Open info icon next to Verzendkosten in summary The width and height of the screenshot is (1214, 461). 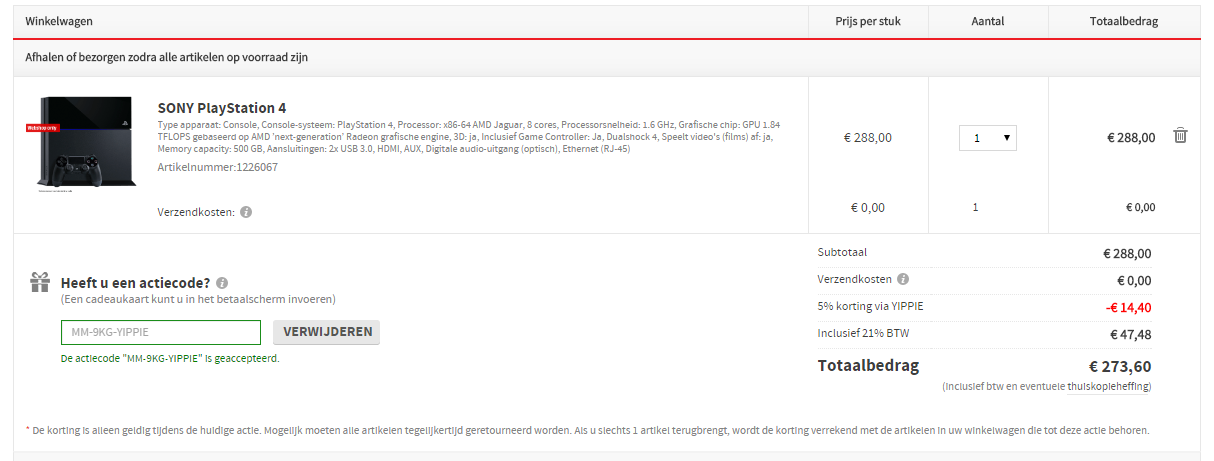(903, 279)
